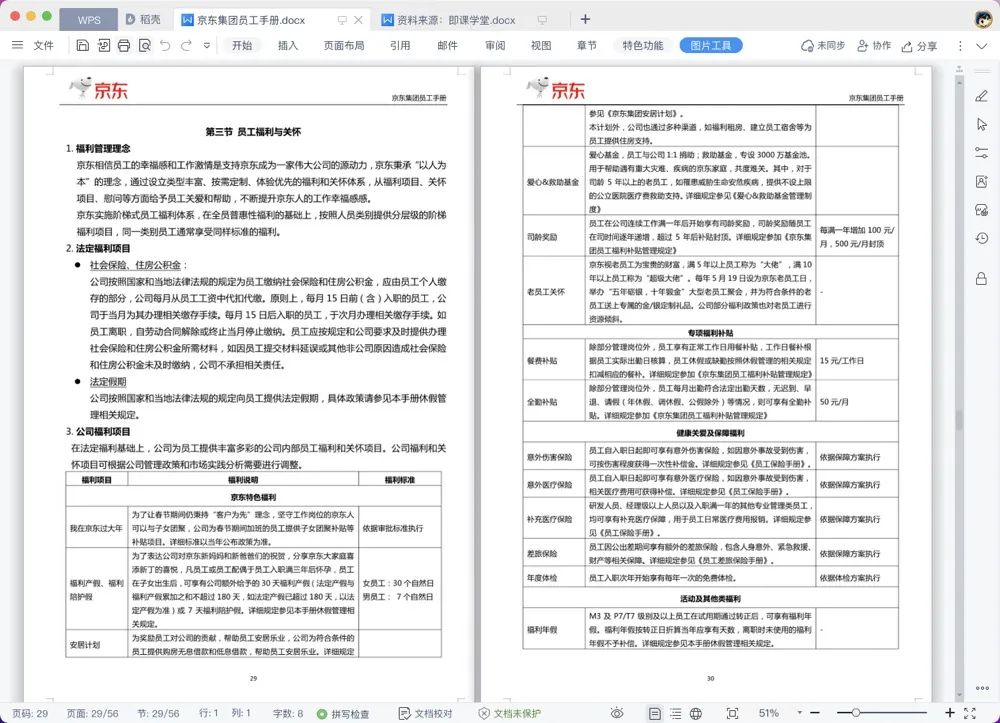This screenshot has width=1000, height=723.
Task: Switch to web layout view icon
Action: (696, 713)
